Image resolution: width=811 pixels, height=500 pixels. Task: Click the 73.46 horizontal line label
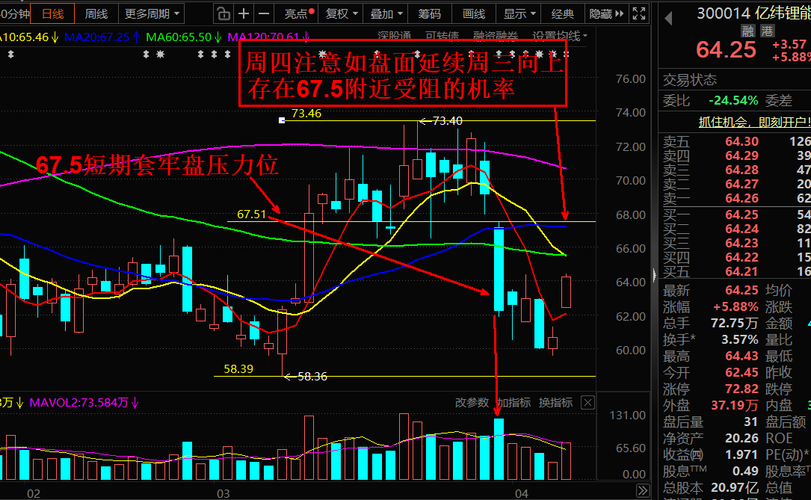306,113
